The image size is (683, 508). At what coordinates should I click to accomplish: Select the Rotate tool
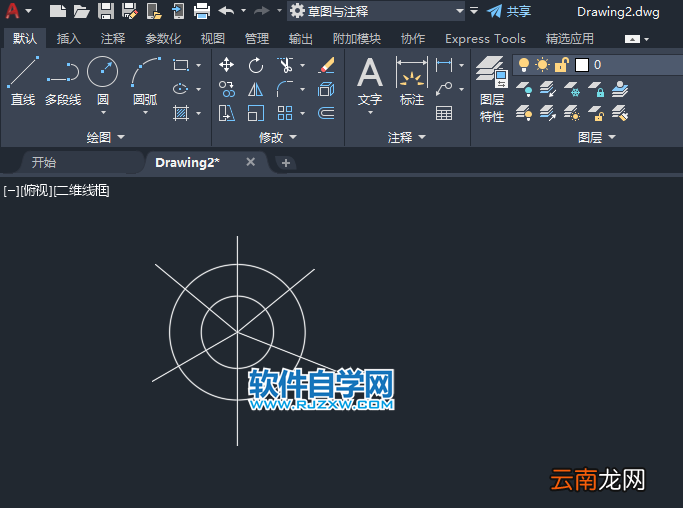point(256,65)
